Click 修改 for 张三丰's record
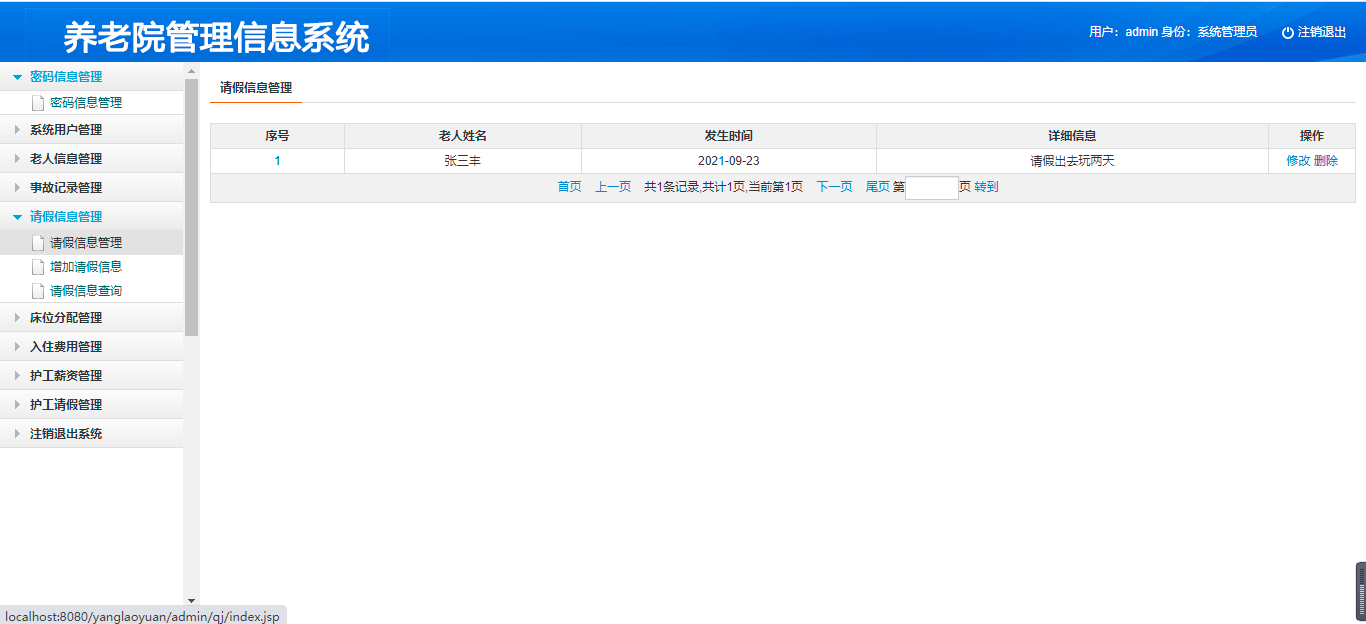 click(x=1298, y=161)
